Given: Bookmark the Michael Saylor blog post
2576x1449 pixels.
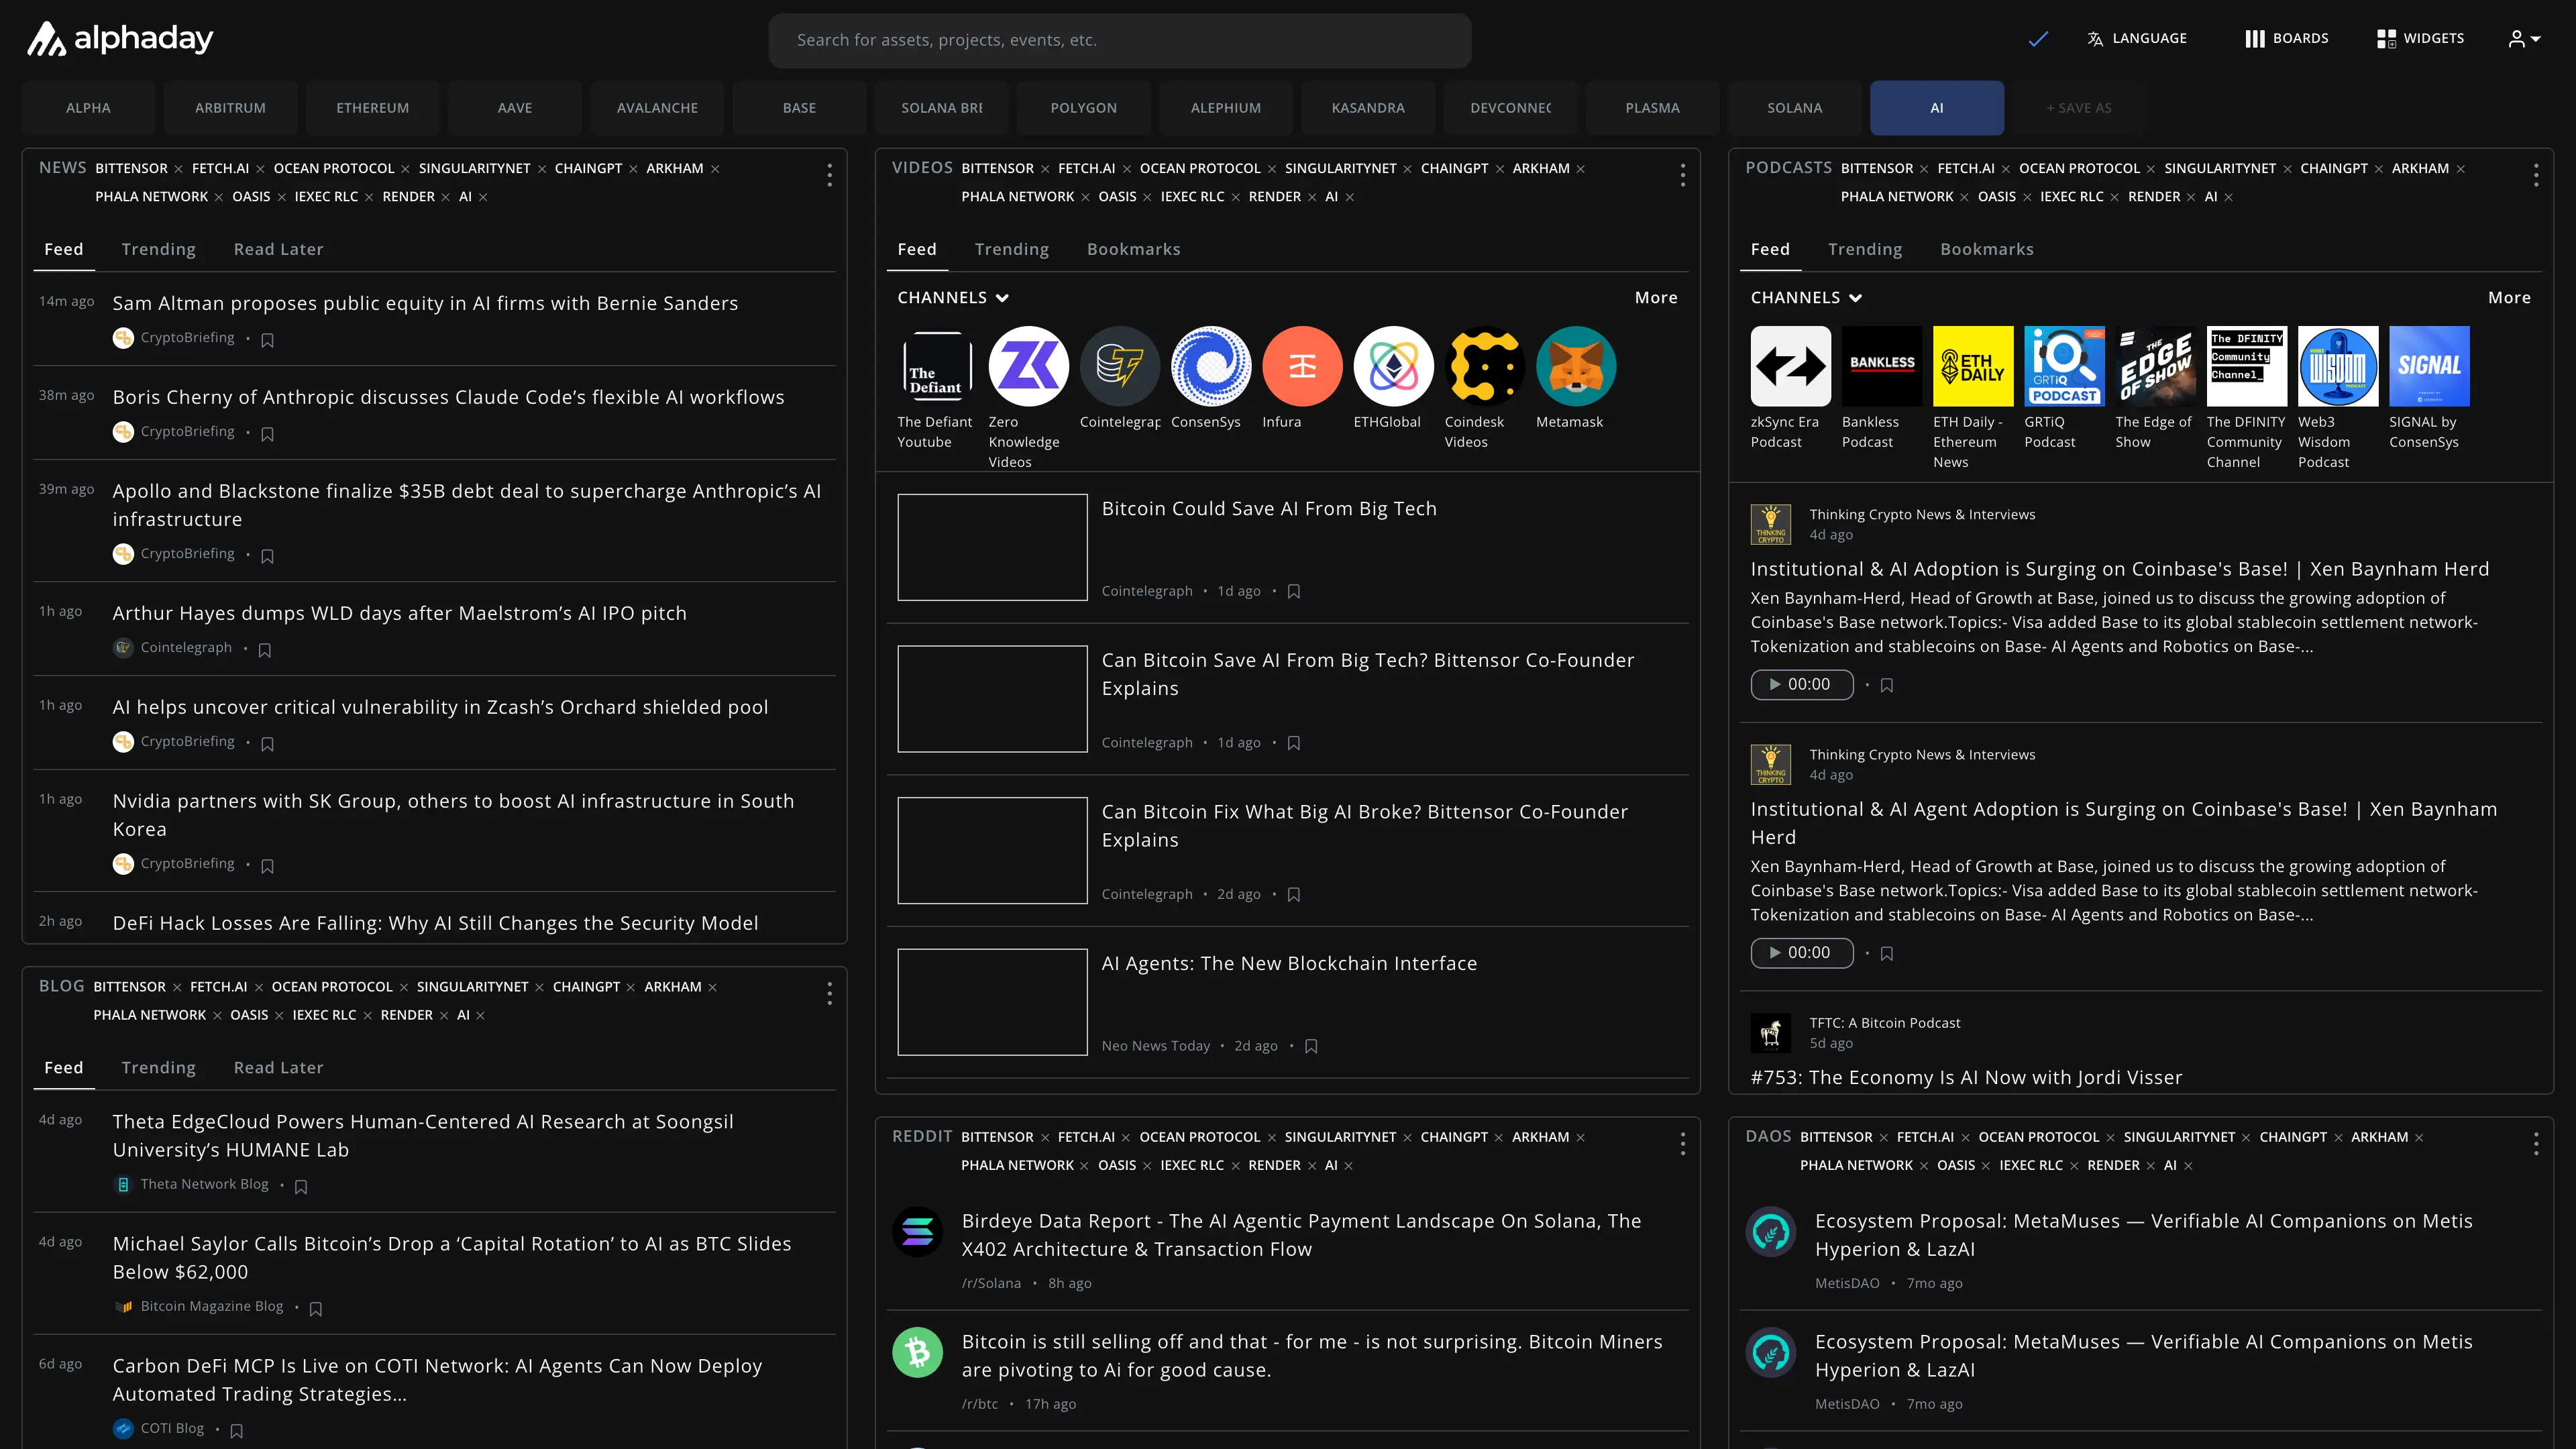Looking at the screenshot, I should (x=316, y=1308).
